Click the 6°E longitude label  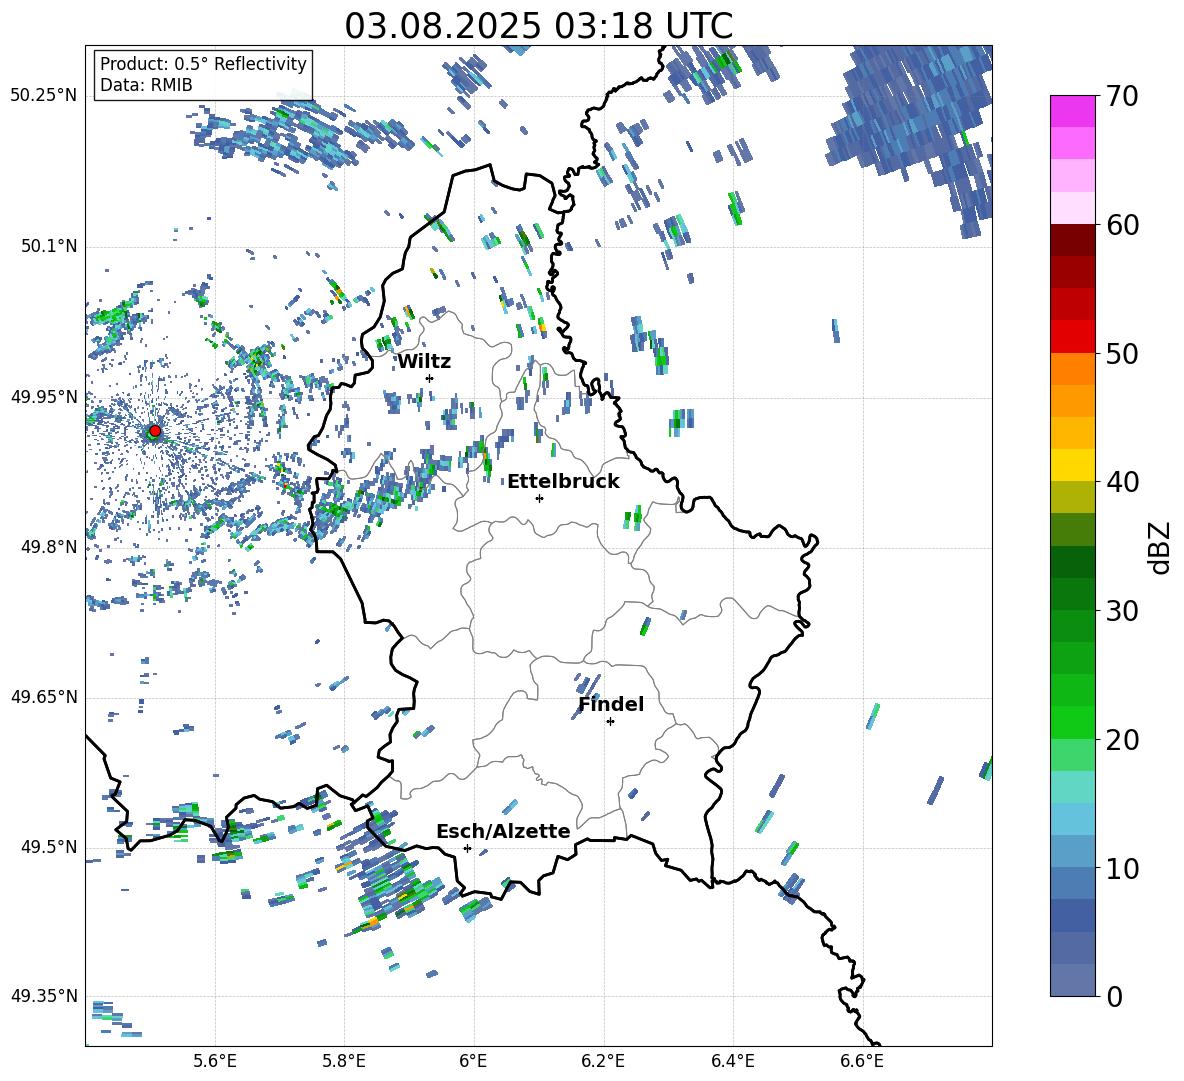click(x=473, y=1061)
